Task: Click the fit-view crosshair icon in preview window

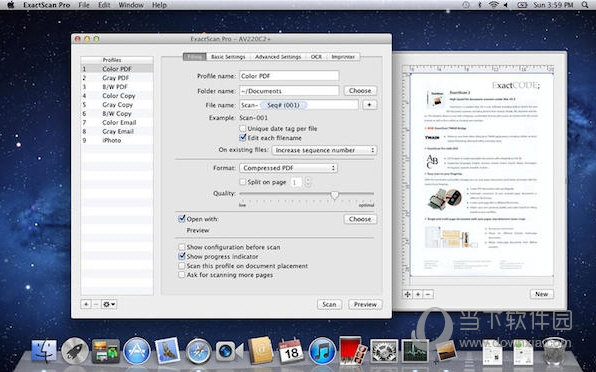Action: (x=407, y=294)
